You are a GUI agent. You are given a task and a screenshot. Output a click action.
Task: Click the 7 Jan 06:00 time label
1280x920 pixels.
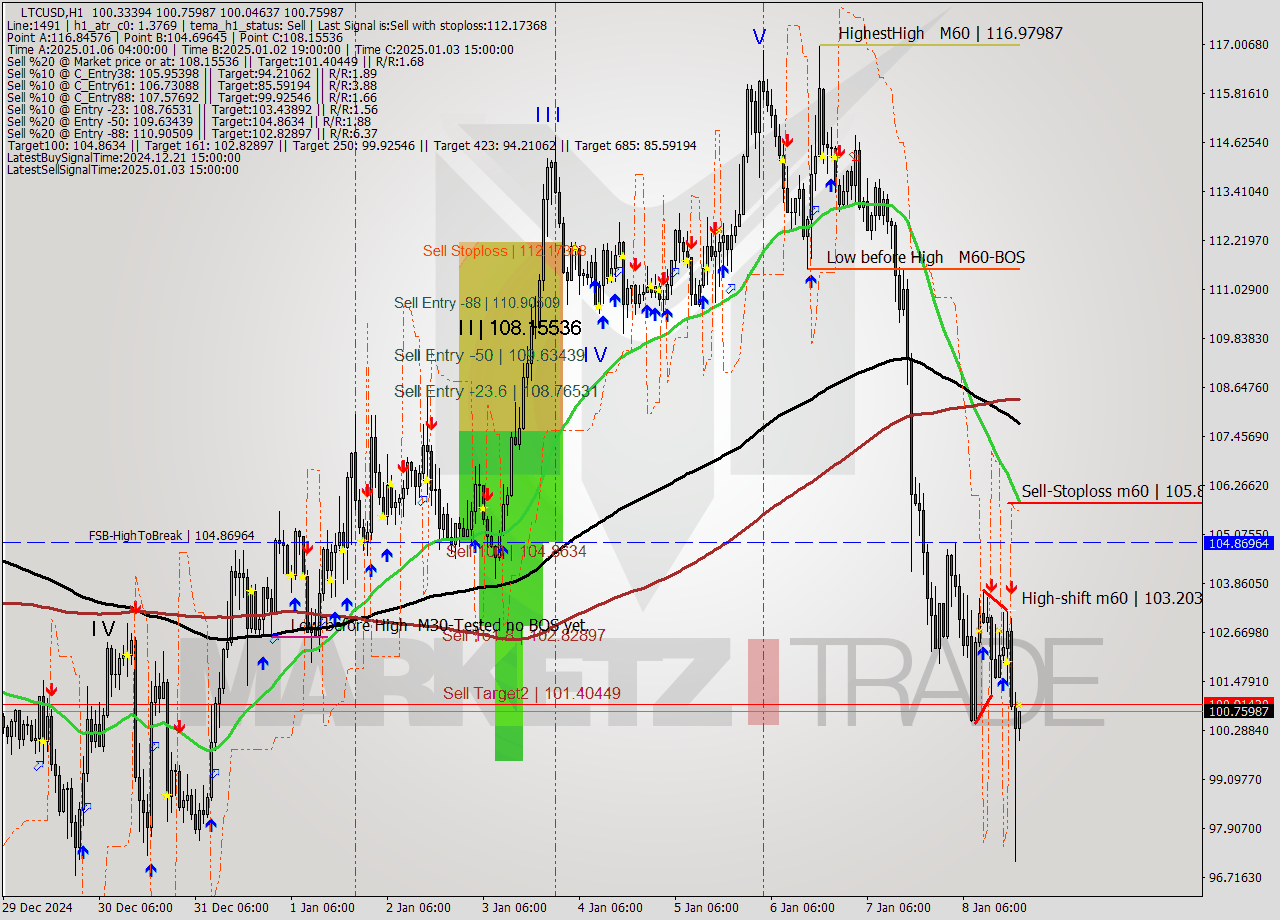point(898,908)
